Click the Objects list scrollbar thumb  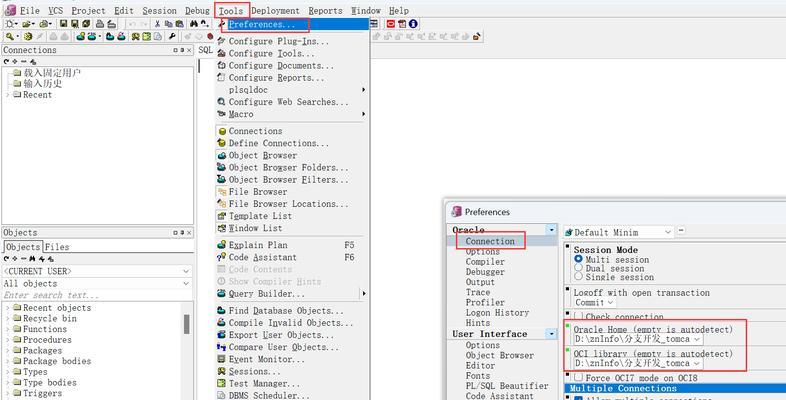tap(186, 324)
